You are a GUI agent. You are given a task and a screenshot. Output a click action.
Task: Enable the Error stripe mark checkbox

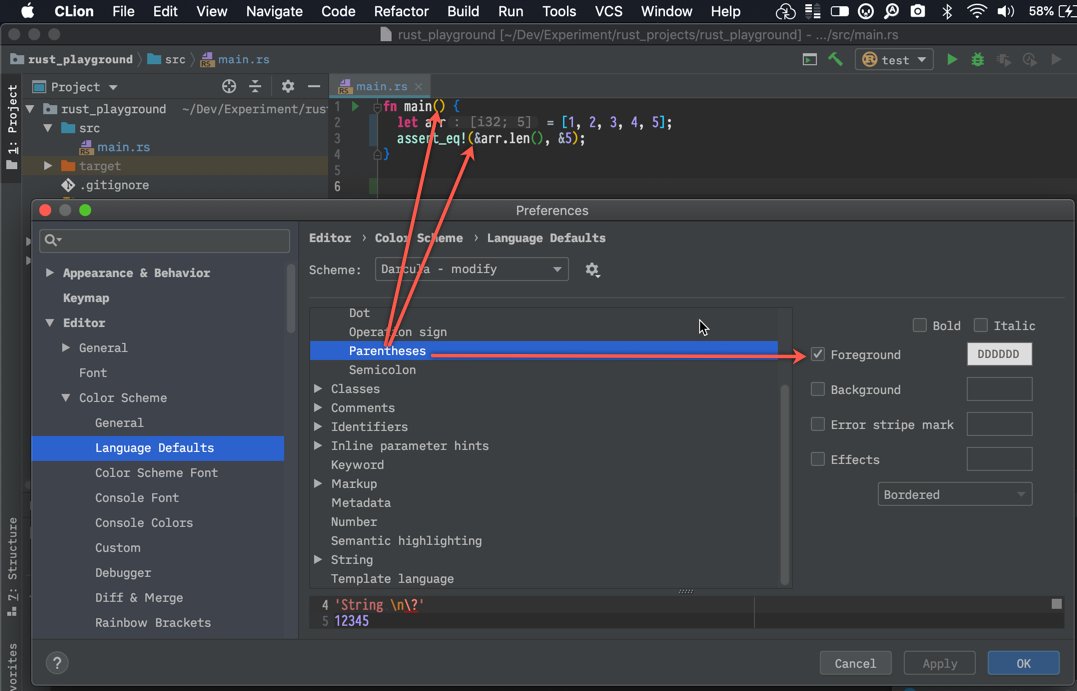point(817,424)
